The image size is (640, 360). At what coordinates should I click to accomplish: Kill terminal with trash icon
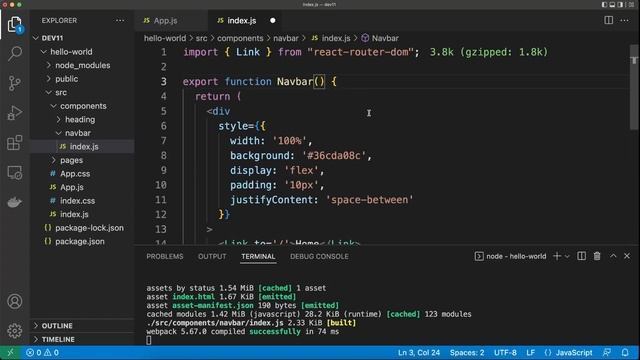[597, 256]
